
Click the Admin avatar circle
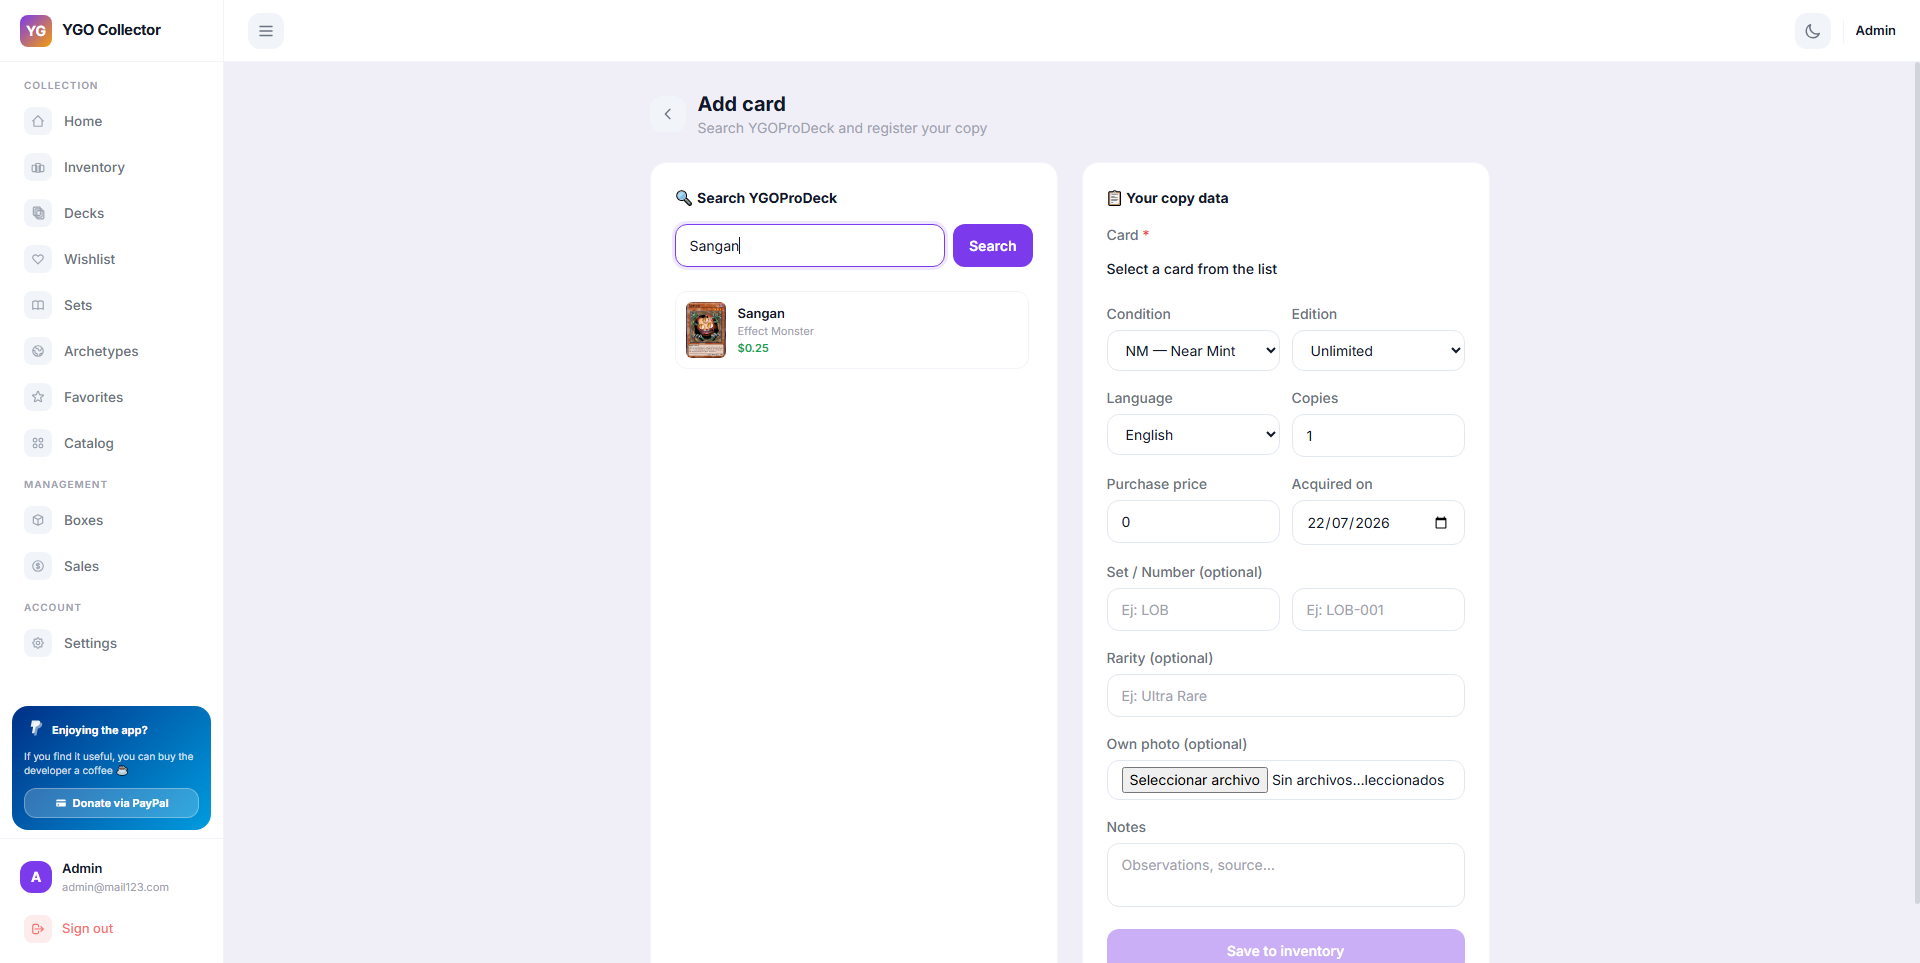tap(36, 877)
